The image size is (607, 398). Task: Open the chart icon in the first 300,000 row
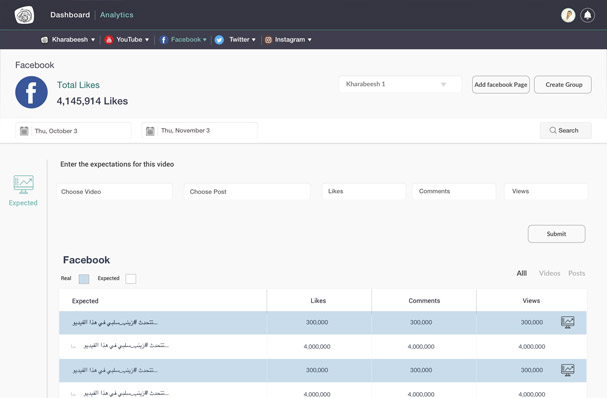(568, 322)
